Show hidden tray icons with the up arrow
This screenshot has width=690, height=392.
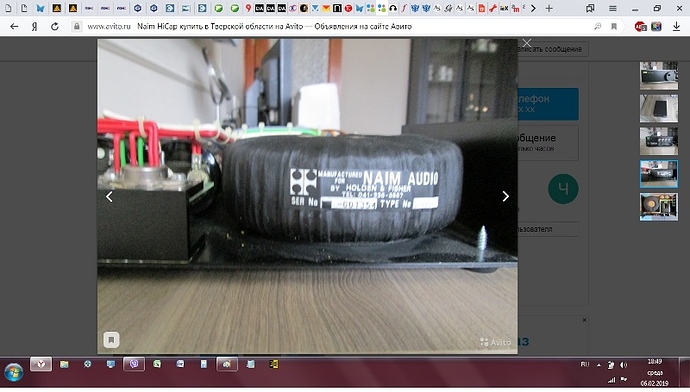click(x=599, y=365)
